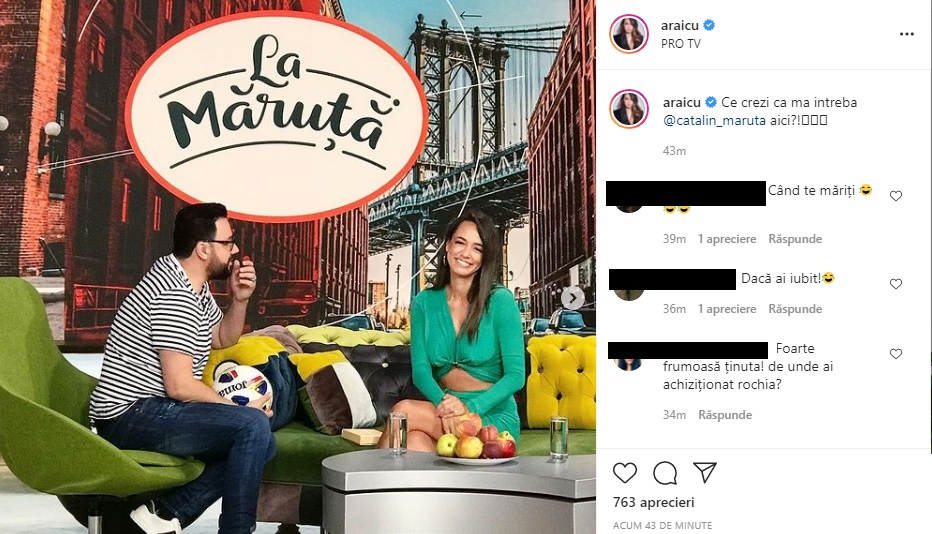Reply to the 'Dacă ai iubit!' comment

(795, 309)
